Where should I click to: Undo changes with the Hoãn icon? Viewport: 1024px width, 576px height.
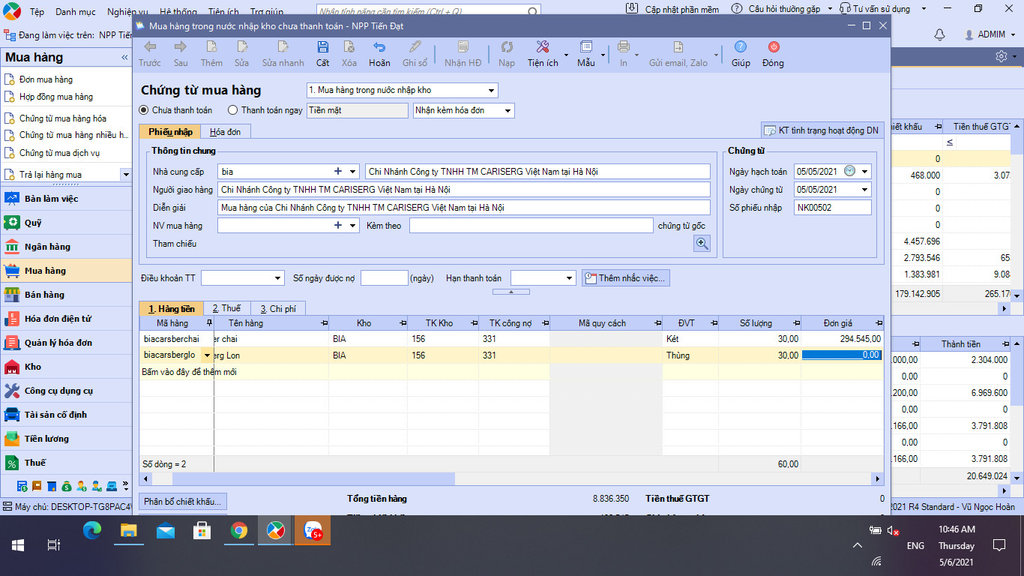click(379, 47)
